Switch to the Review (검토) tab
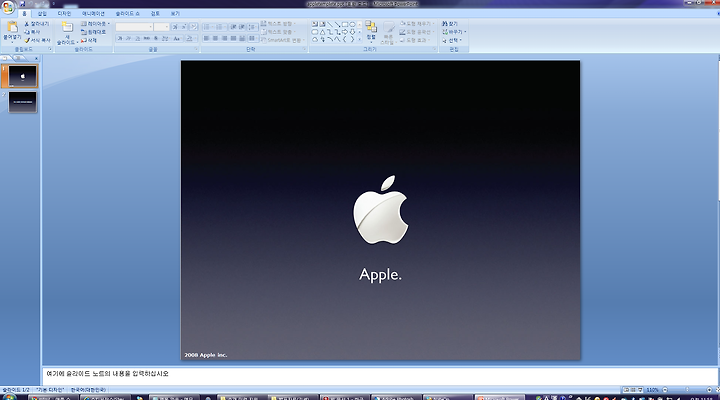720x400 pixels. click(x=155, y=14)
